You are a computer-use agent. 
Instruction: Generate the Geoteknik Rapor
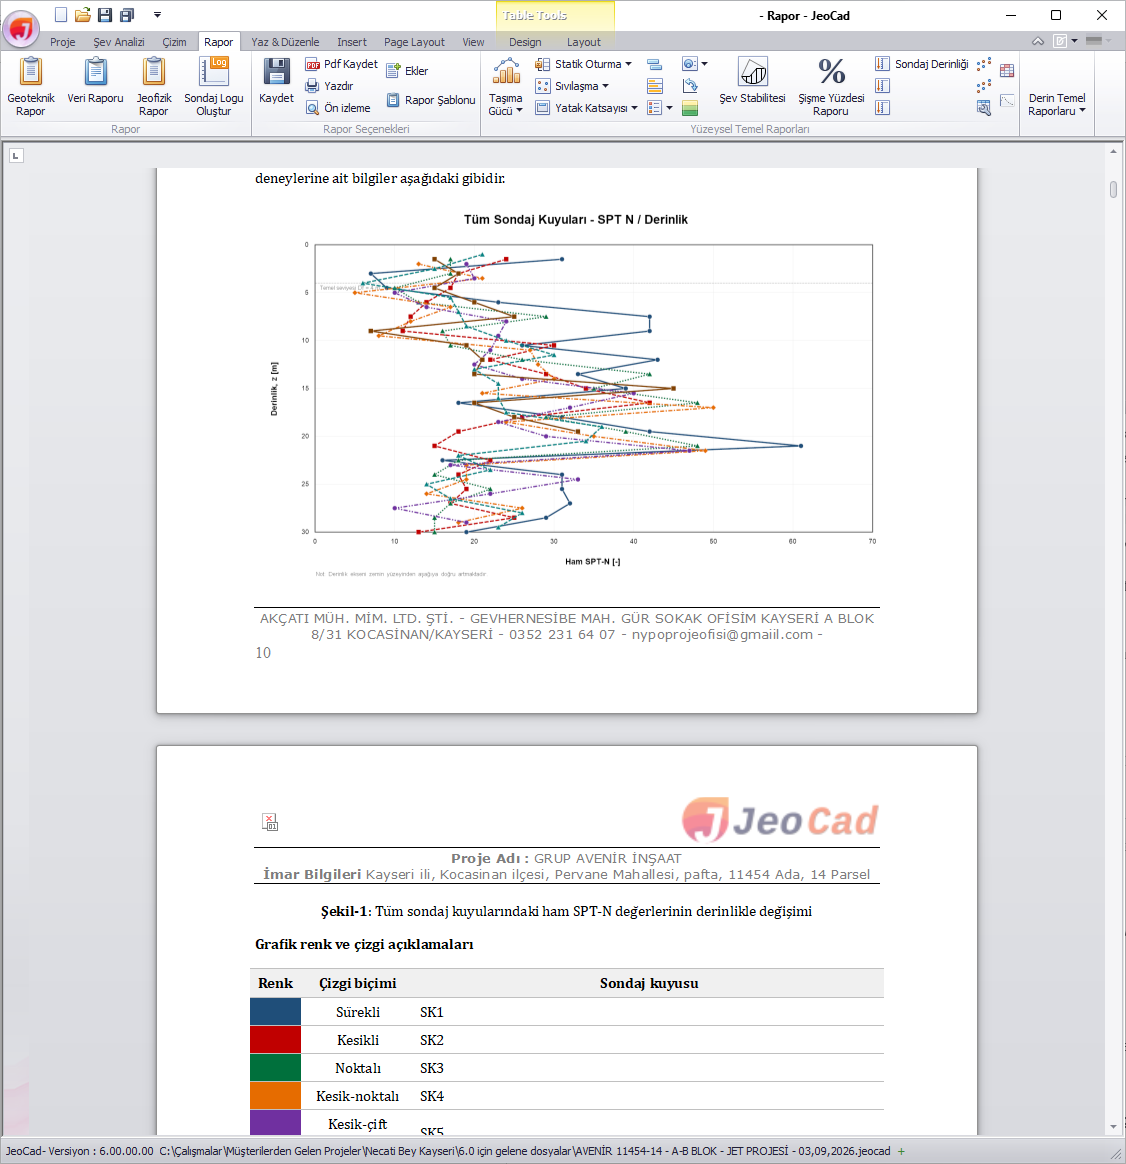(30, 87)
